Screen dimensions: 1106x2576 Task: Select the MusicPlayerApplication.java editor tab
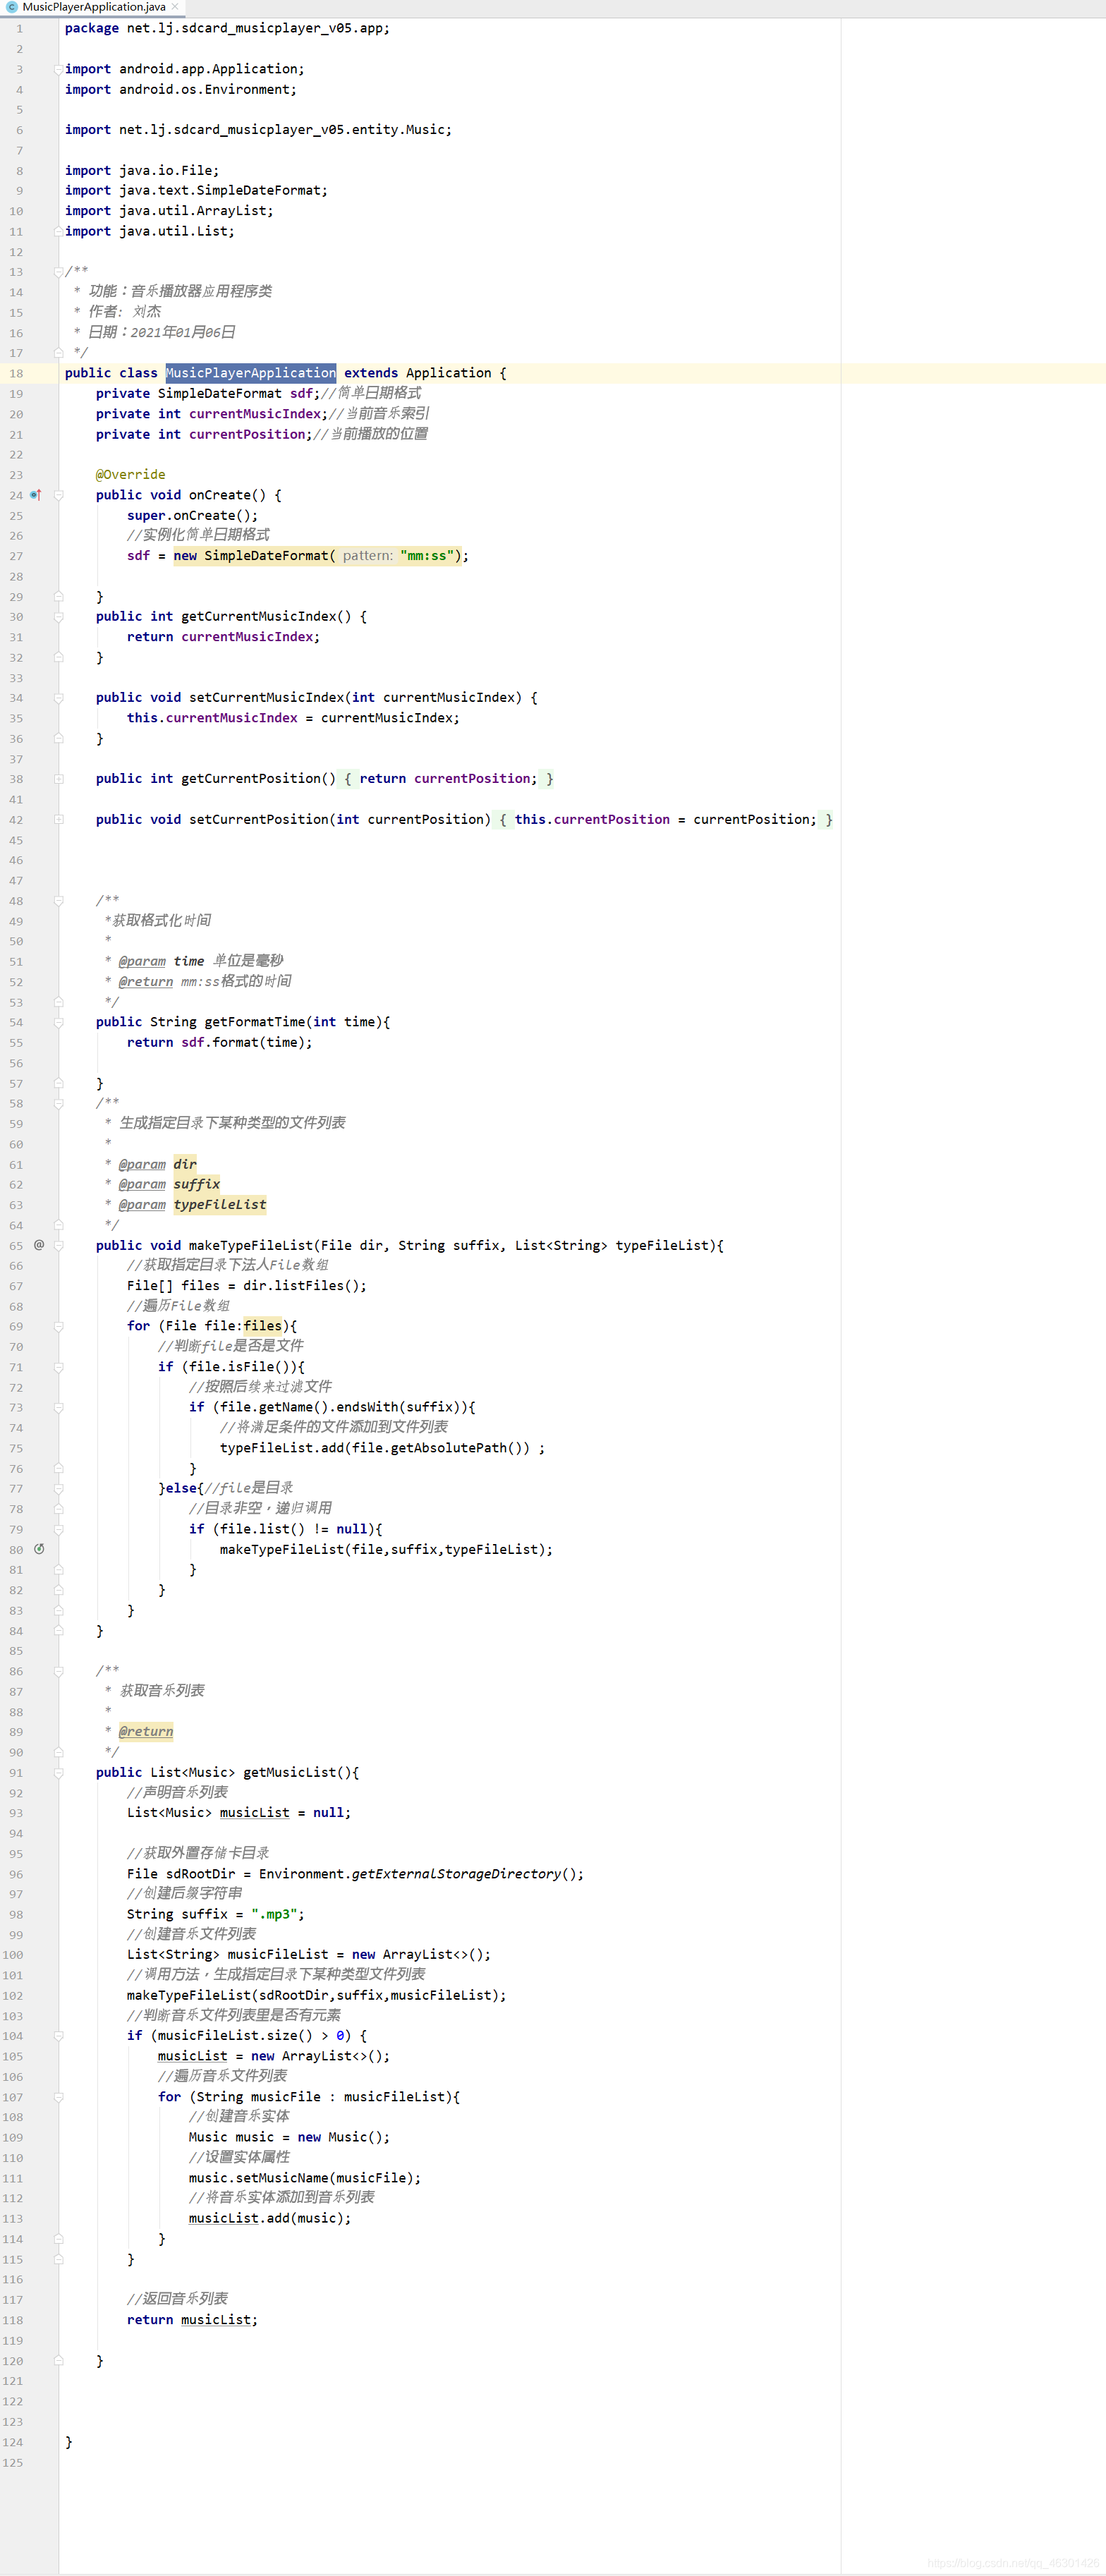tap(93, 7)
